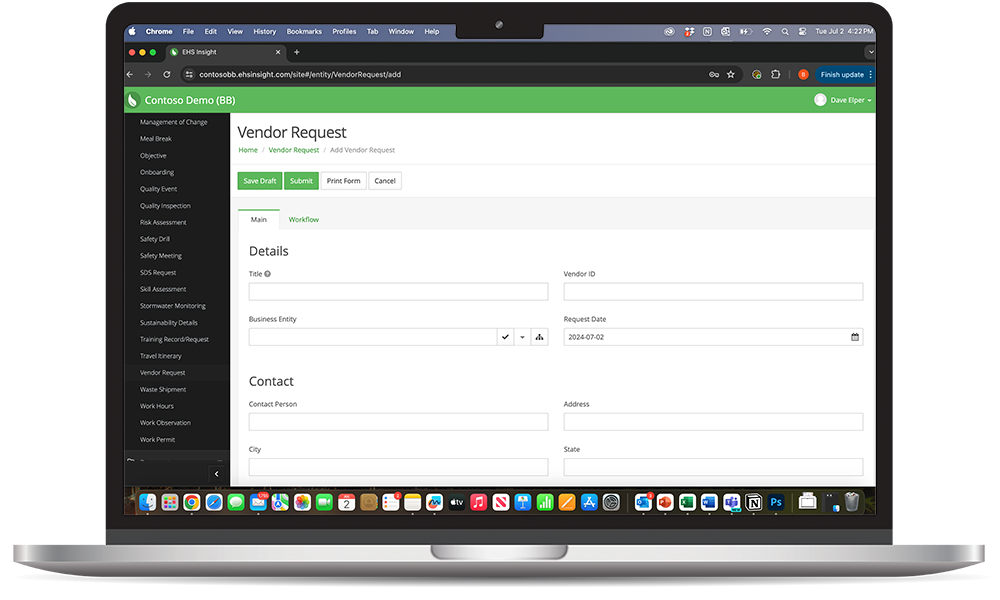Image resolution: width=1000 pixels, height=600 pixels.
Task: Open Spotlight search from the menu bar
Action: (785, 31)
